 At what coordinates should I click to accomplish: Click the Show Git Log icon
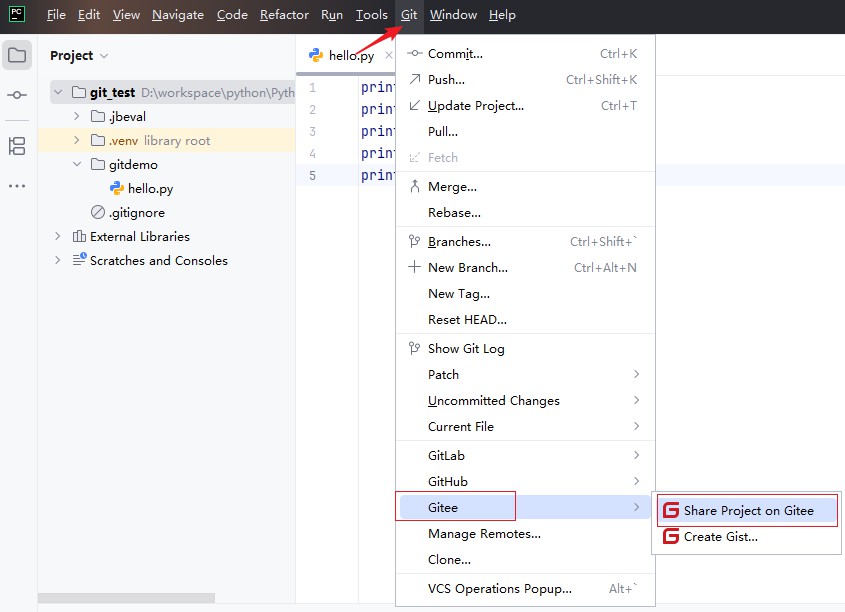[x=414, y=348]
